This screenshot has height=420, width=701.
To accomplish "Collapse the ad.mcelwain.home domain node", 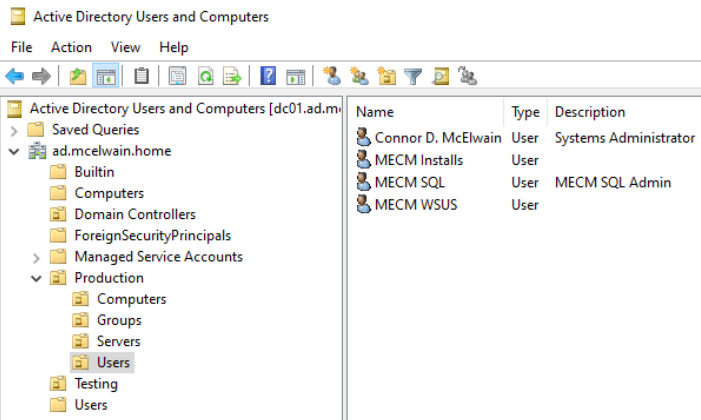I will 14,151.
